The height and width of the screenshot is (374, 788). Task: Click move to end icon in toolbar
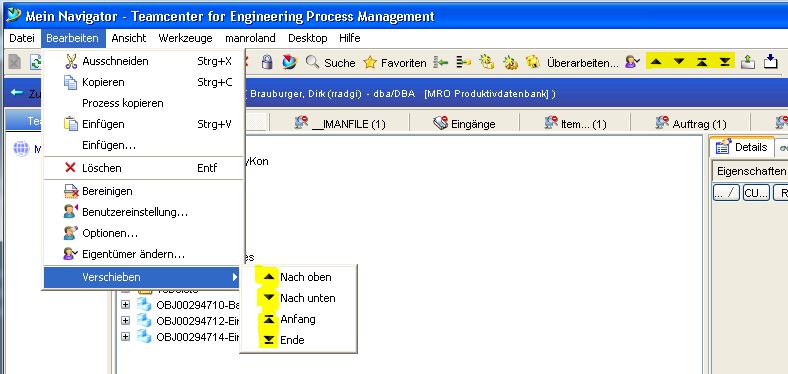724,61
